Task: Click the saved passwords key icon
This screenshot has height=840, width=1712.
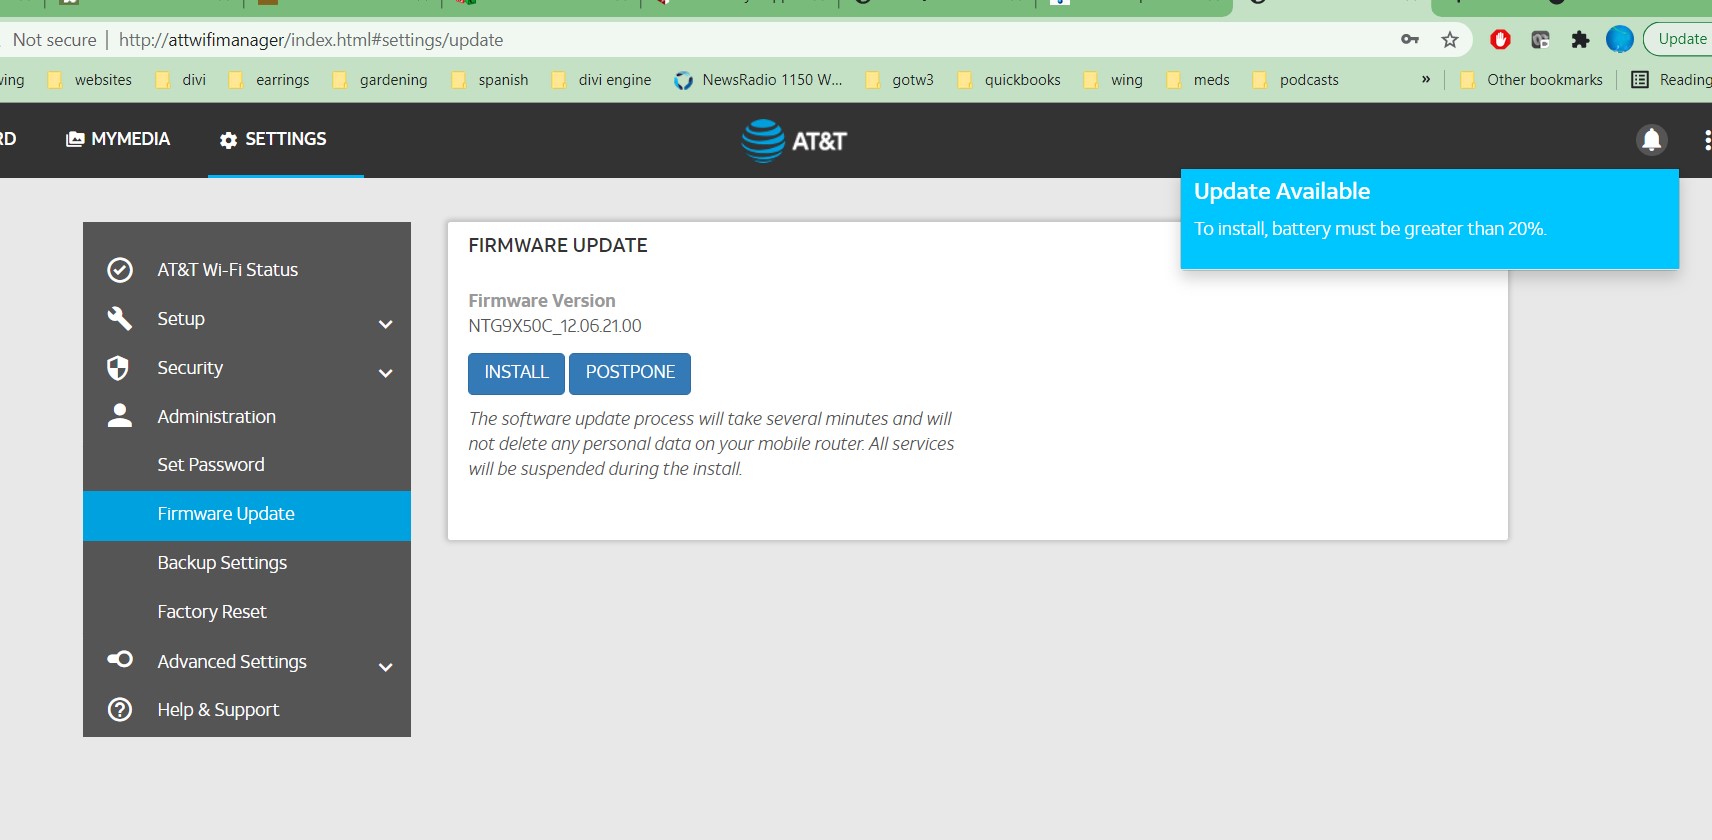Action: 1410,39
